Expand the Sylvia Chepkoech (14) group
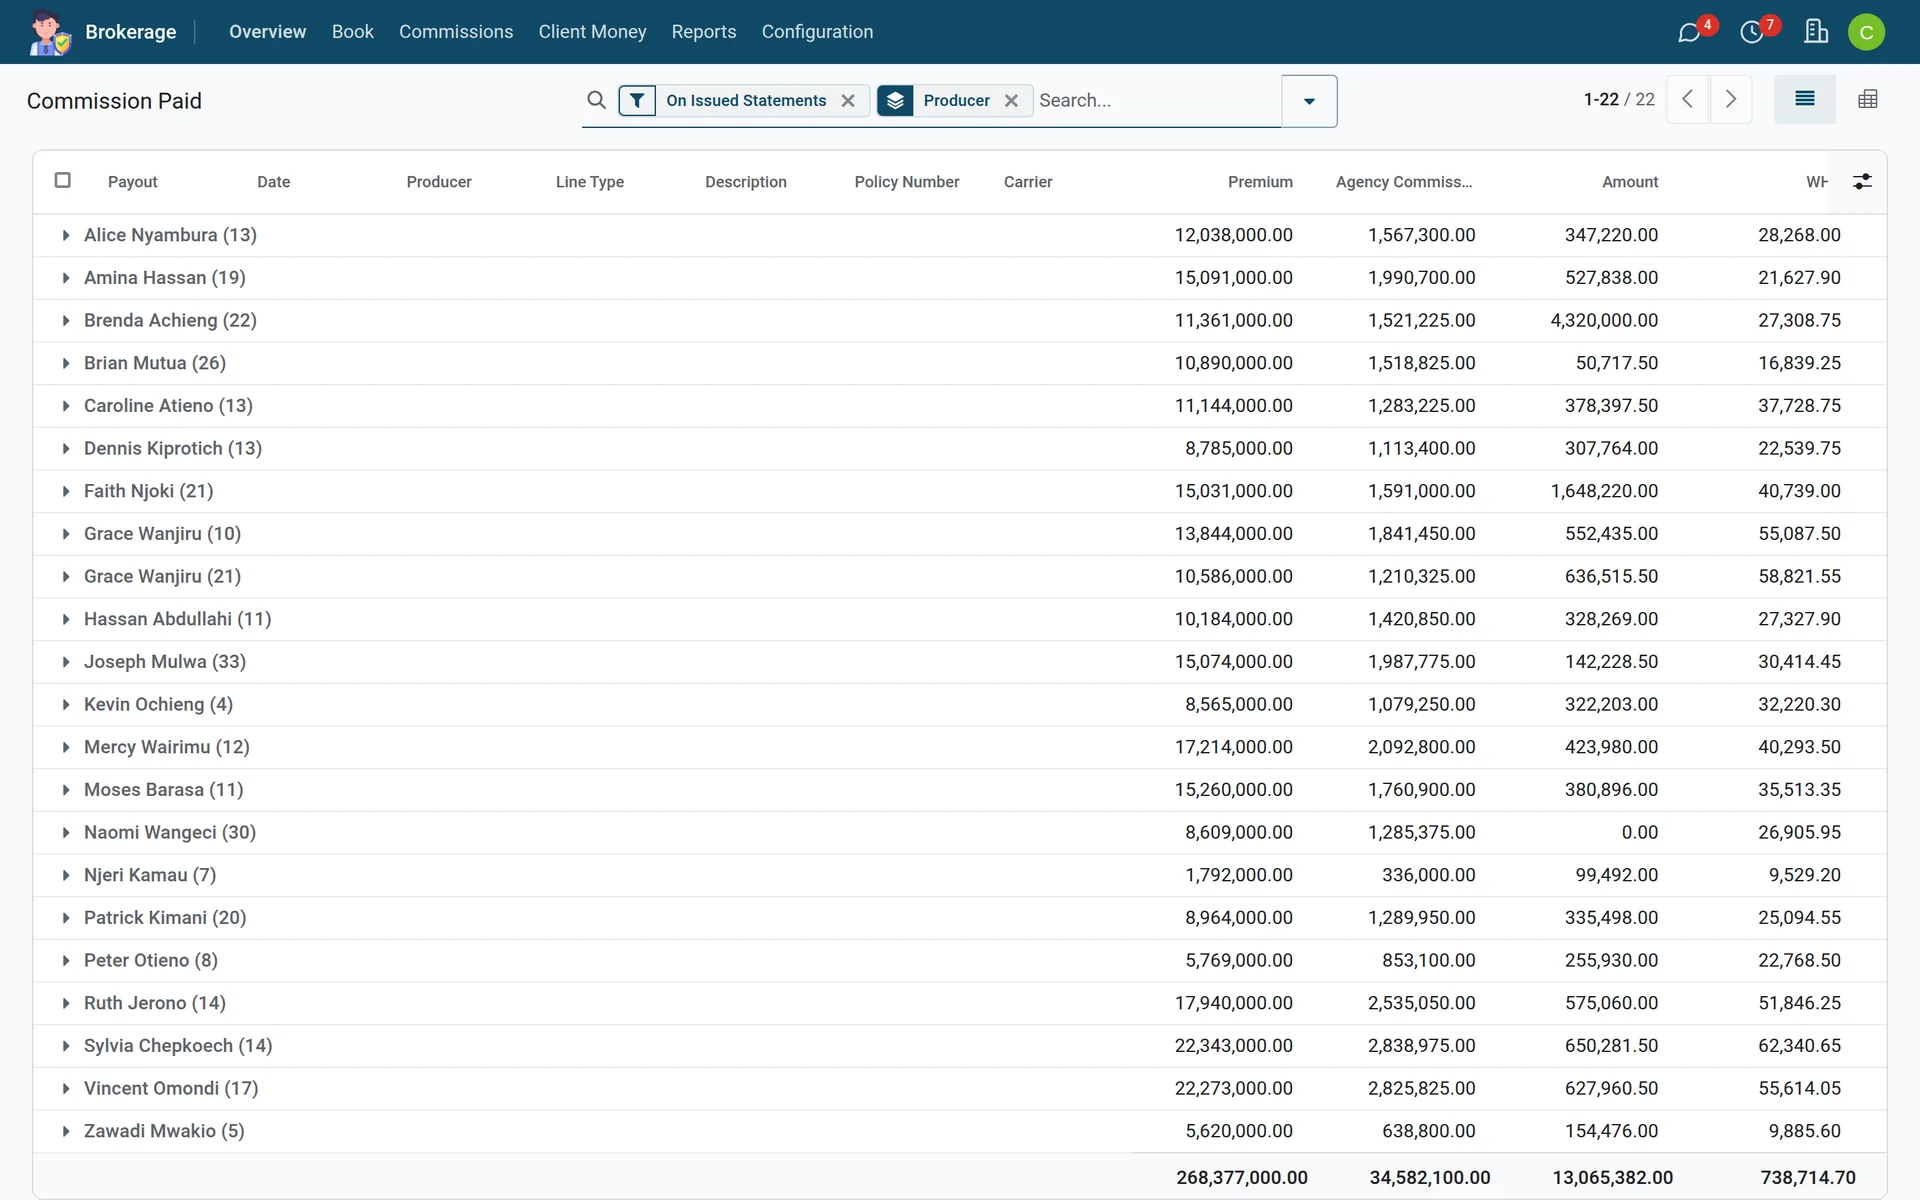Viewport: 1920px width, 1200px height. [66, 1046]
